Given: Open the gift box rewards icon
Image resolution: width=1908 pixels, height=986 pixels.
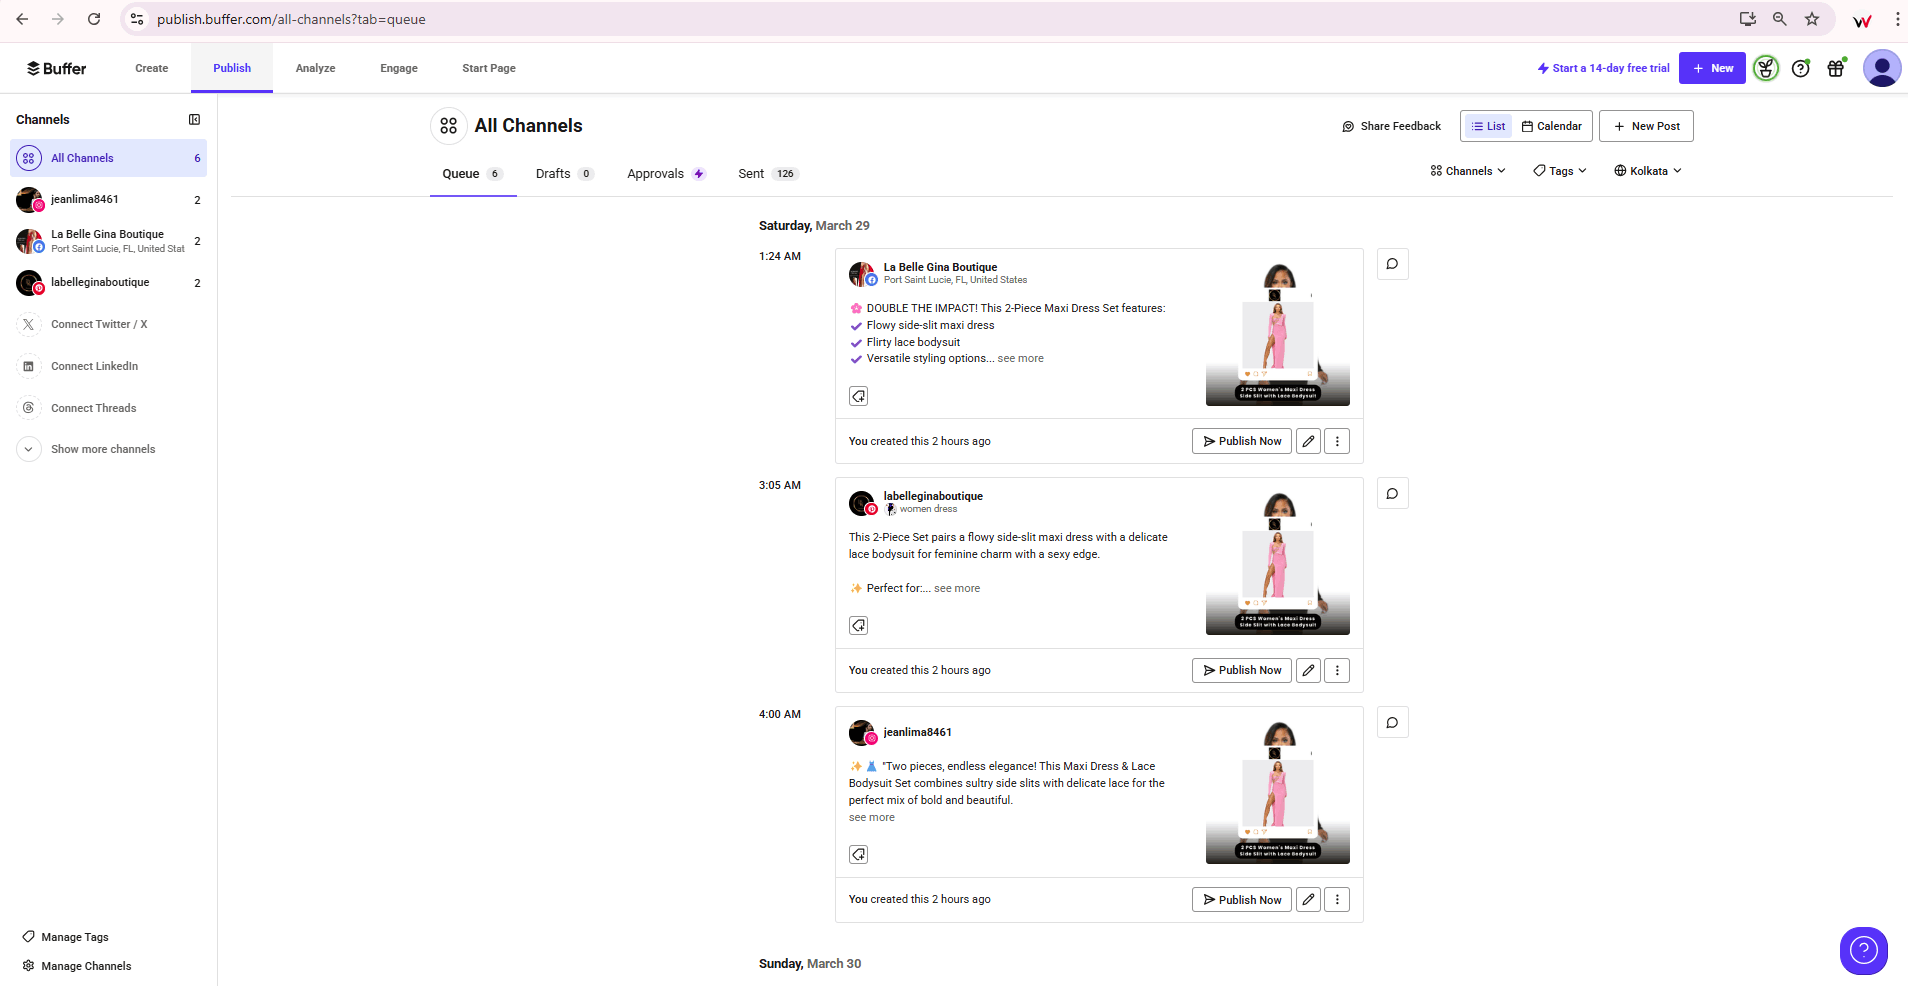Looking at the screenshot, I should tap(1836, 68).
